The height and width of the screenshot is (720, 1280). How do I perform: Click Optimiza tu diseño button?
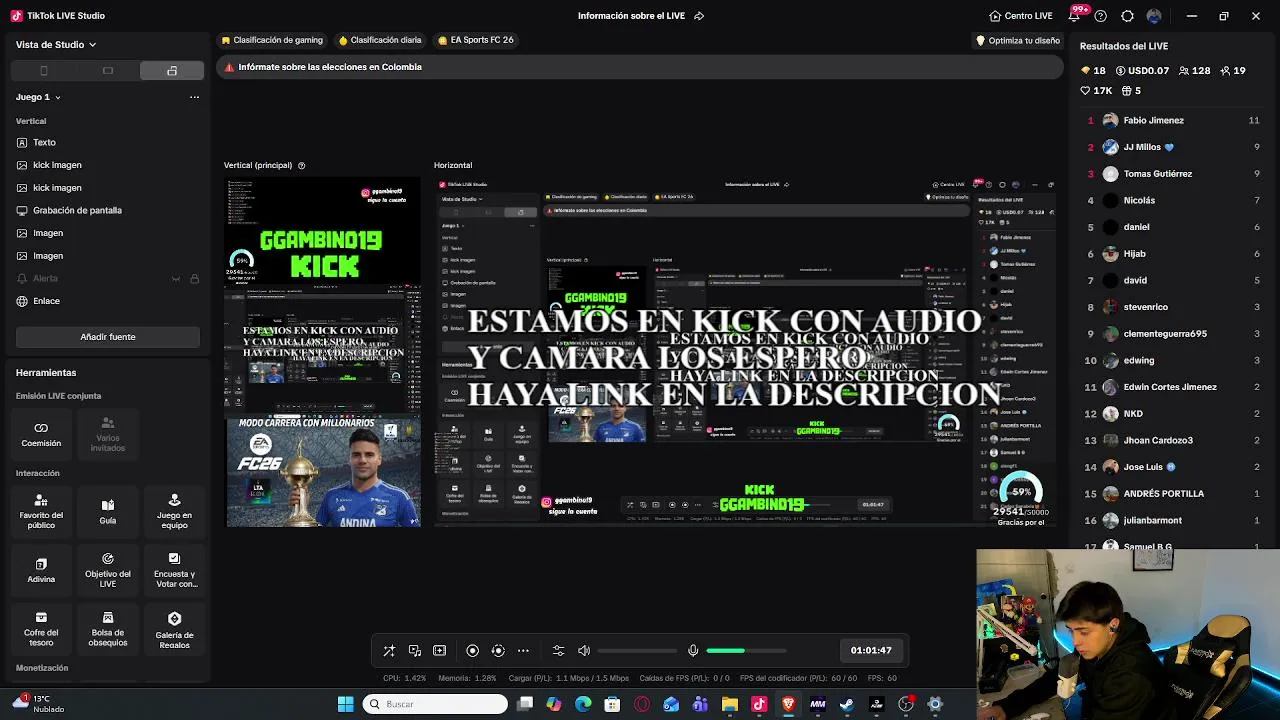click(x=1018, y=41)
